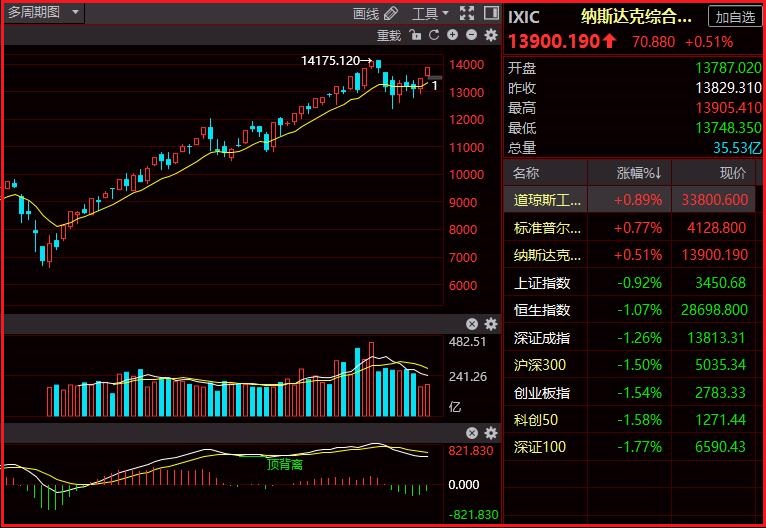Click the 最低 value 13748.350
766x528 pixels.
[x=728, y=128]
